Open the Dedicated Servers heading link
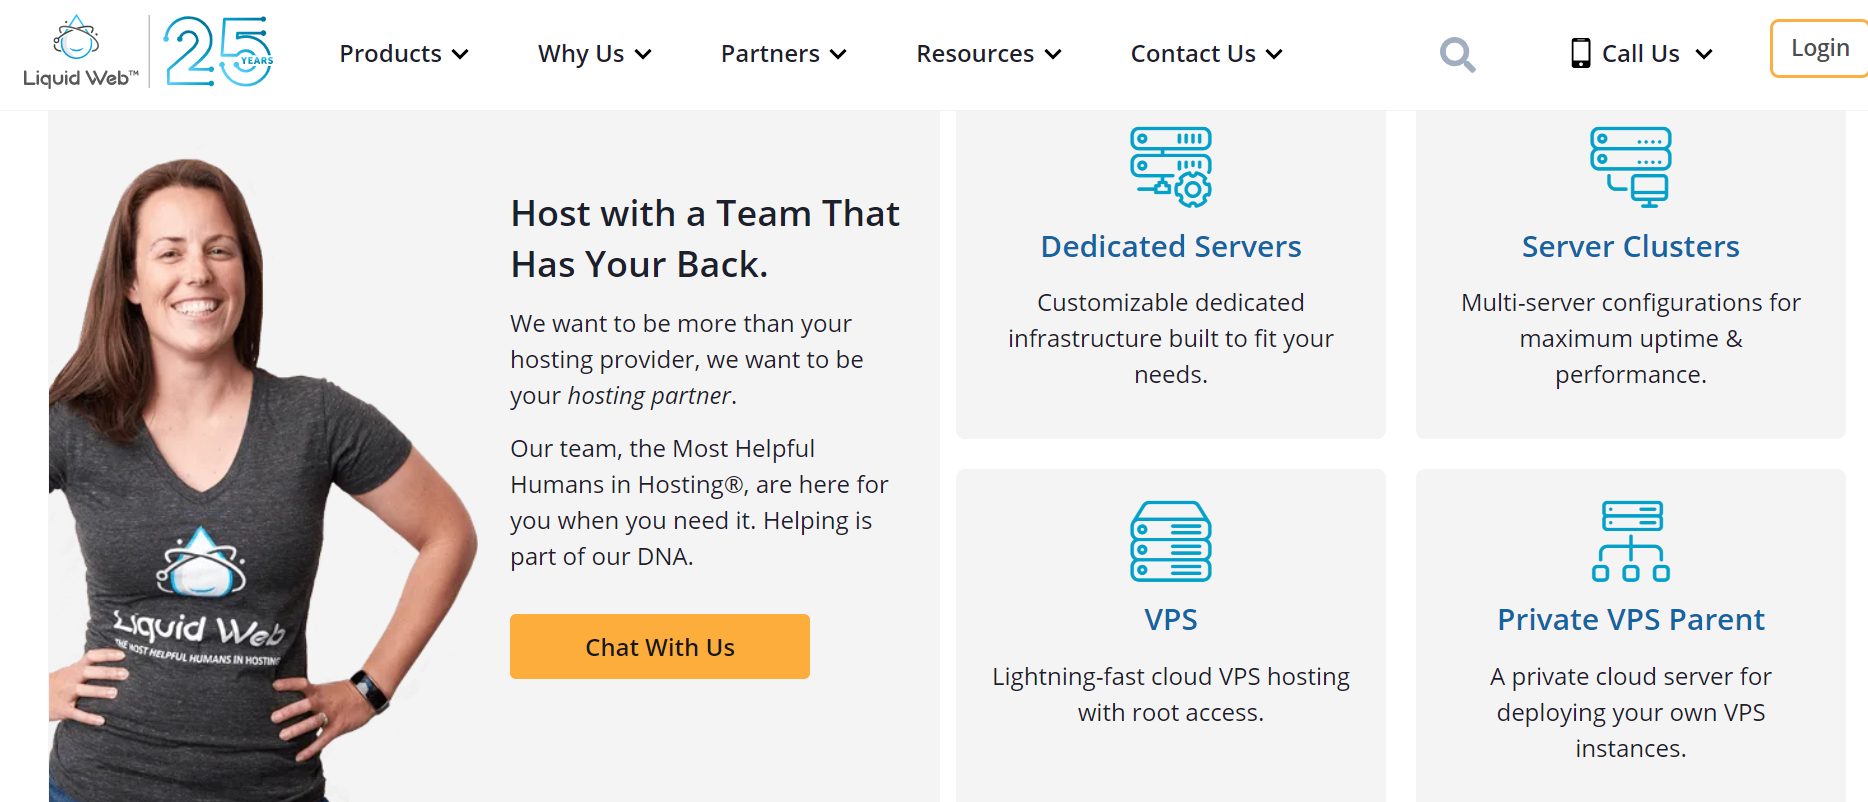 [1171, 246]
